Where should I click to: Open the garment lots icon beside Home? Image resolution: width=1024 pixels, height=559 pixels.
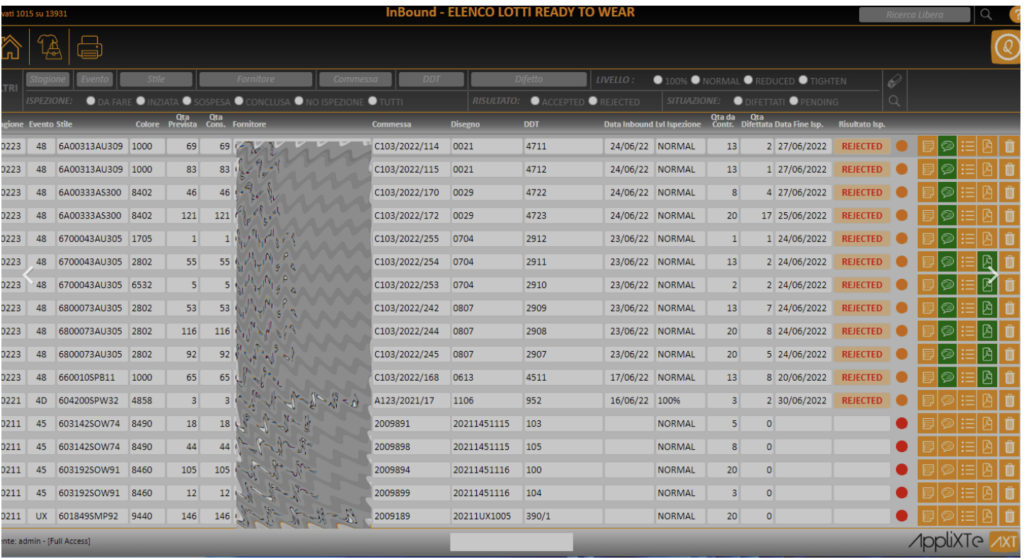click(50, 46)
